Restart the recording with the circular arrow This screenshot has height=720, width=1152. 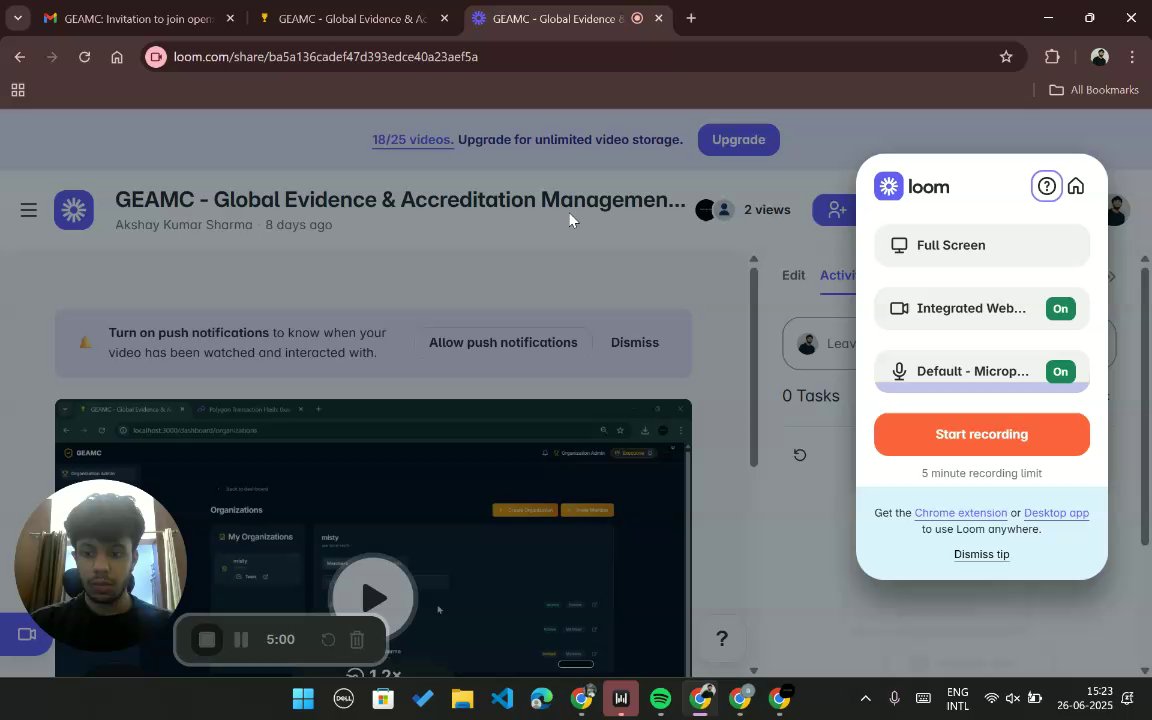point(328,640)
